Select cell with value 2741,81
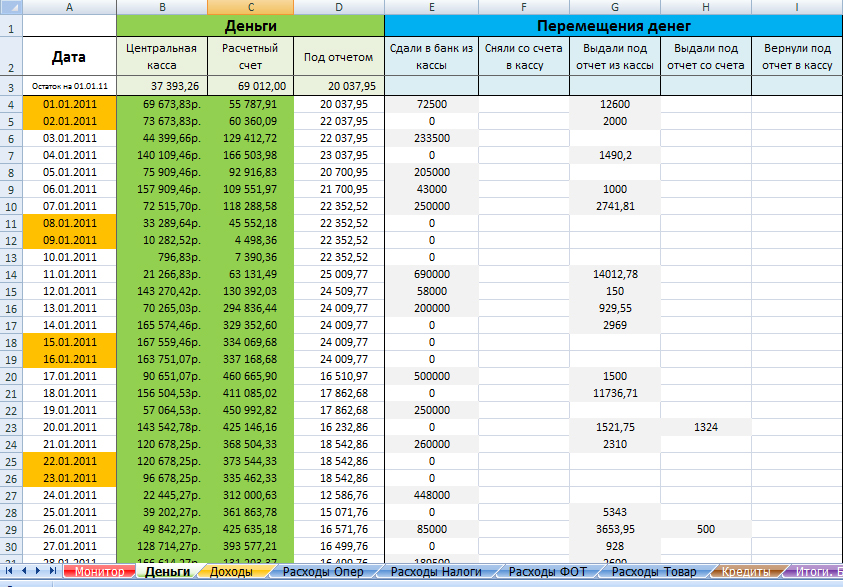 [x=615, y=206]
